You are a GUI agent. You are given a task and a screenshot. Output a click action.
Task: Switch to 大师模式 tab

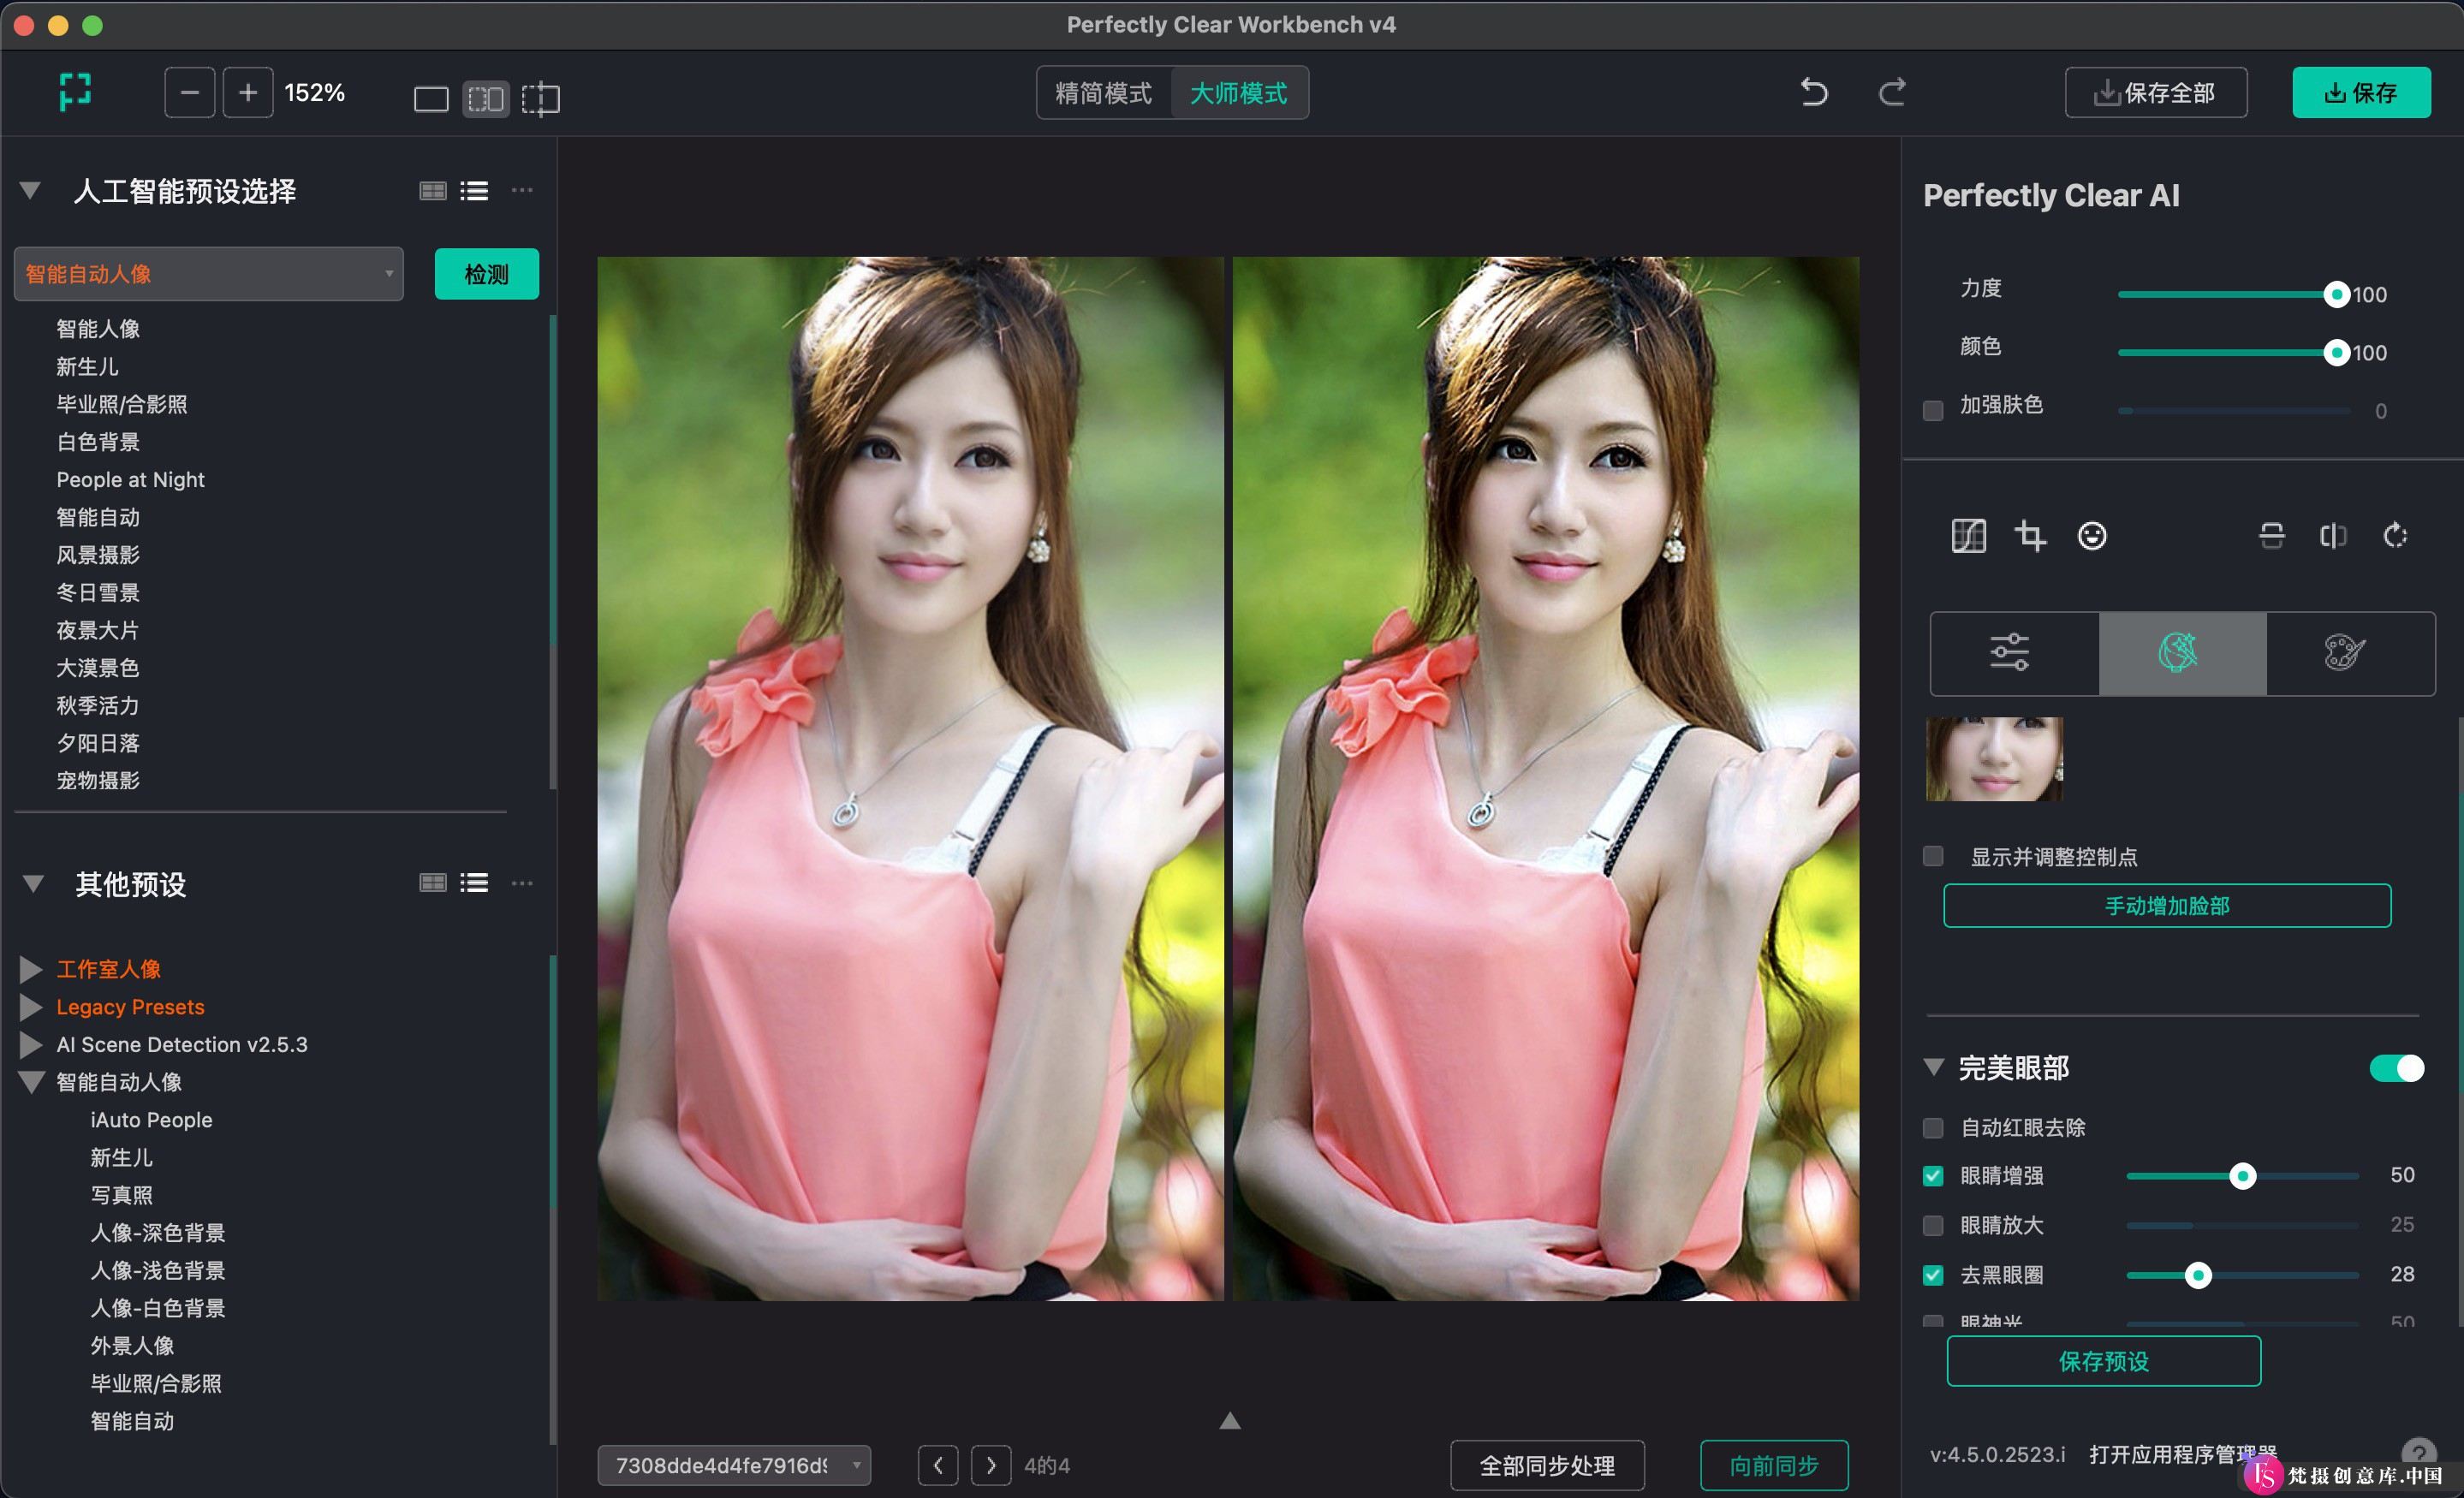point(1242,92)
